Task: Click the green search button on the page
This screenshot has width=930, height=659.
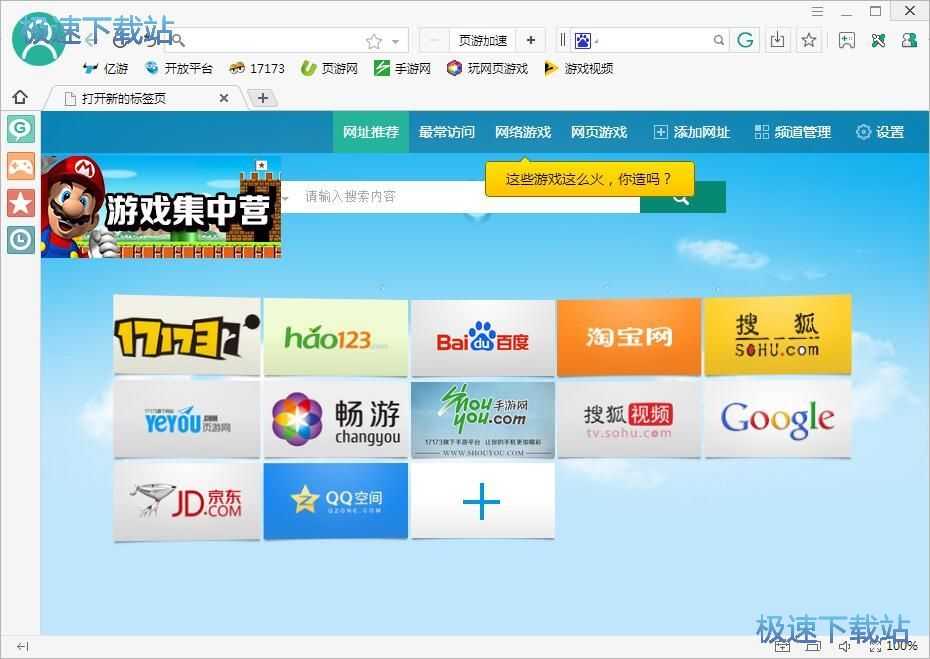Action: coord(682,197)
